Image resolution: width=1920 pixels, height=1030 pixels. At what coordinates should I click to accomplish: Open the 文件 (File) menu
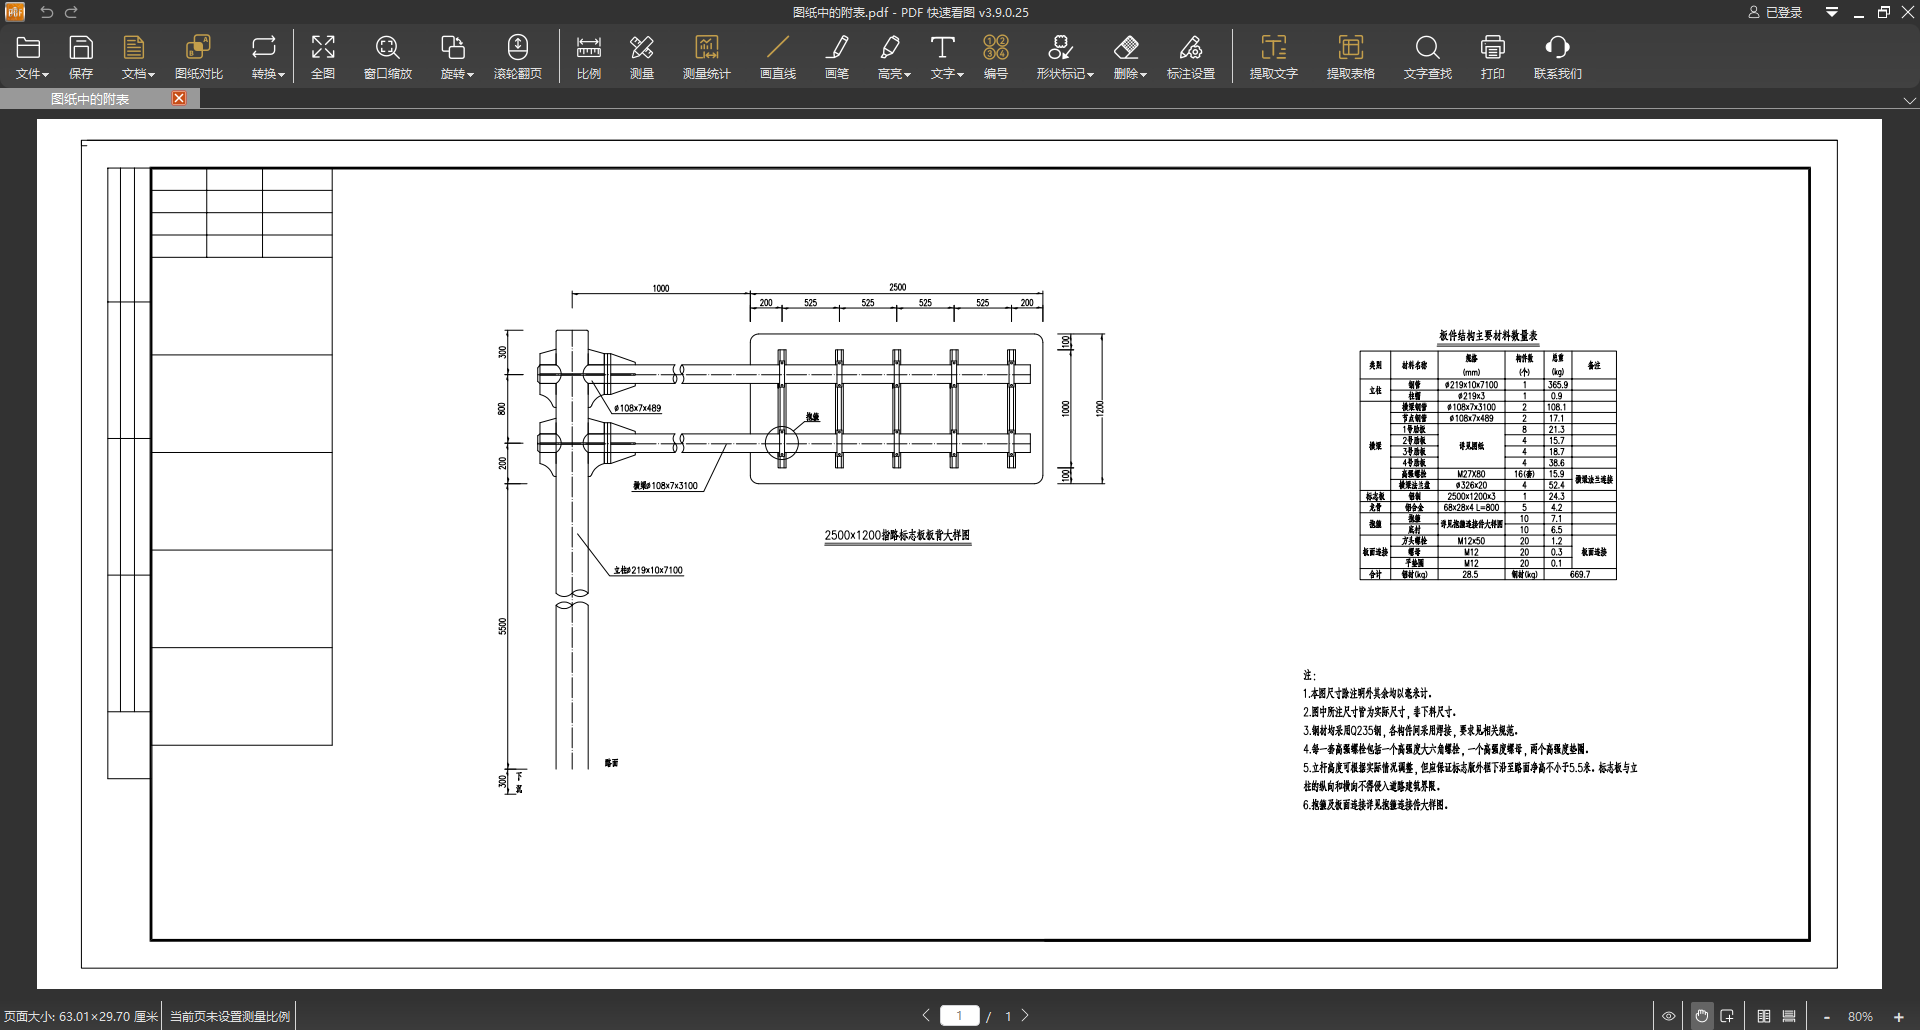(x=31, y=57)
